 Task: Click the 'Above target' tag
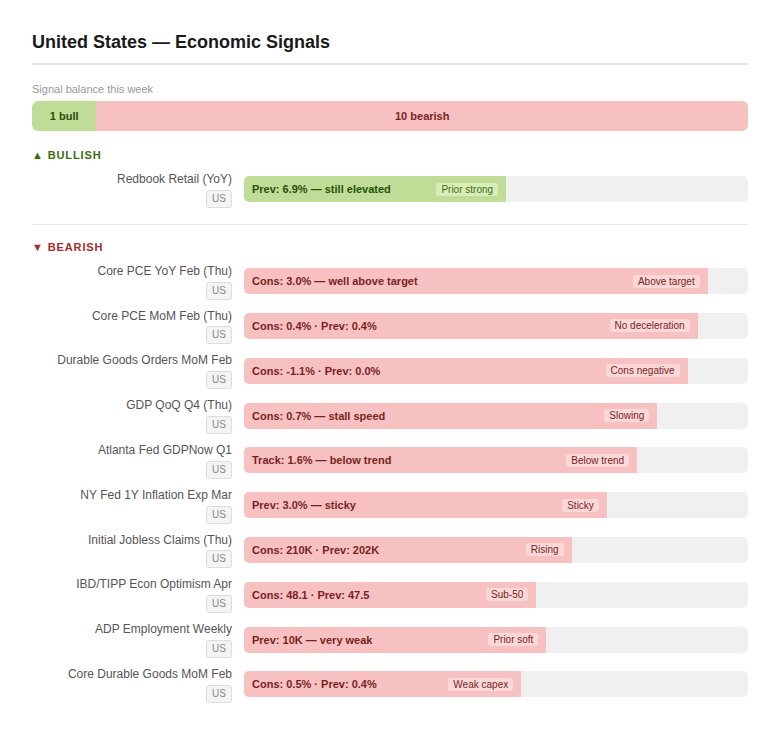pyautogui.click(x=666, y=281)
